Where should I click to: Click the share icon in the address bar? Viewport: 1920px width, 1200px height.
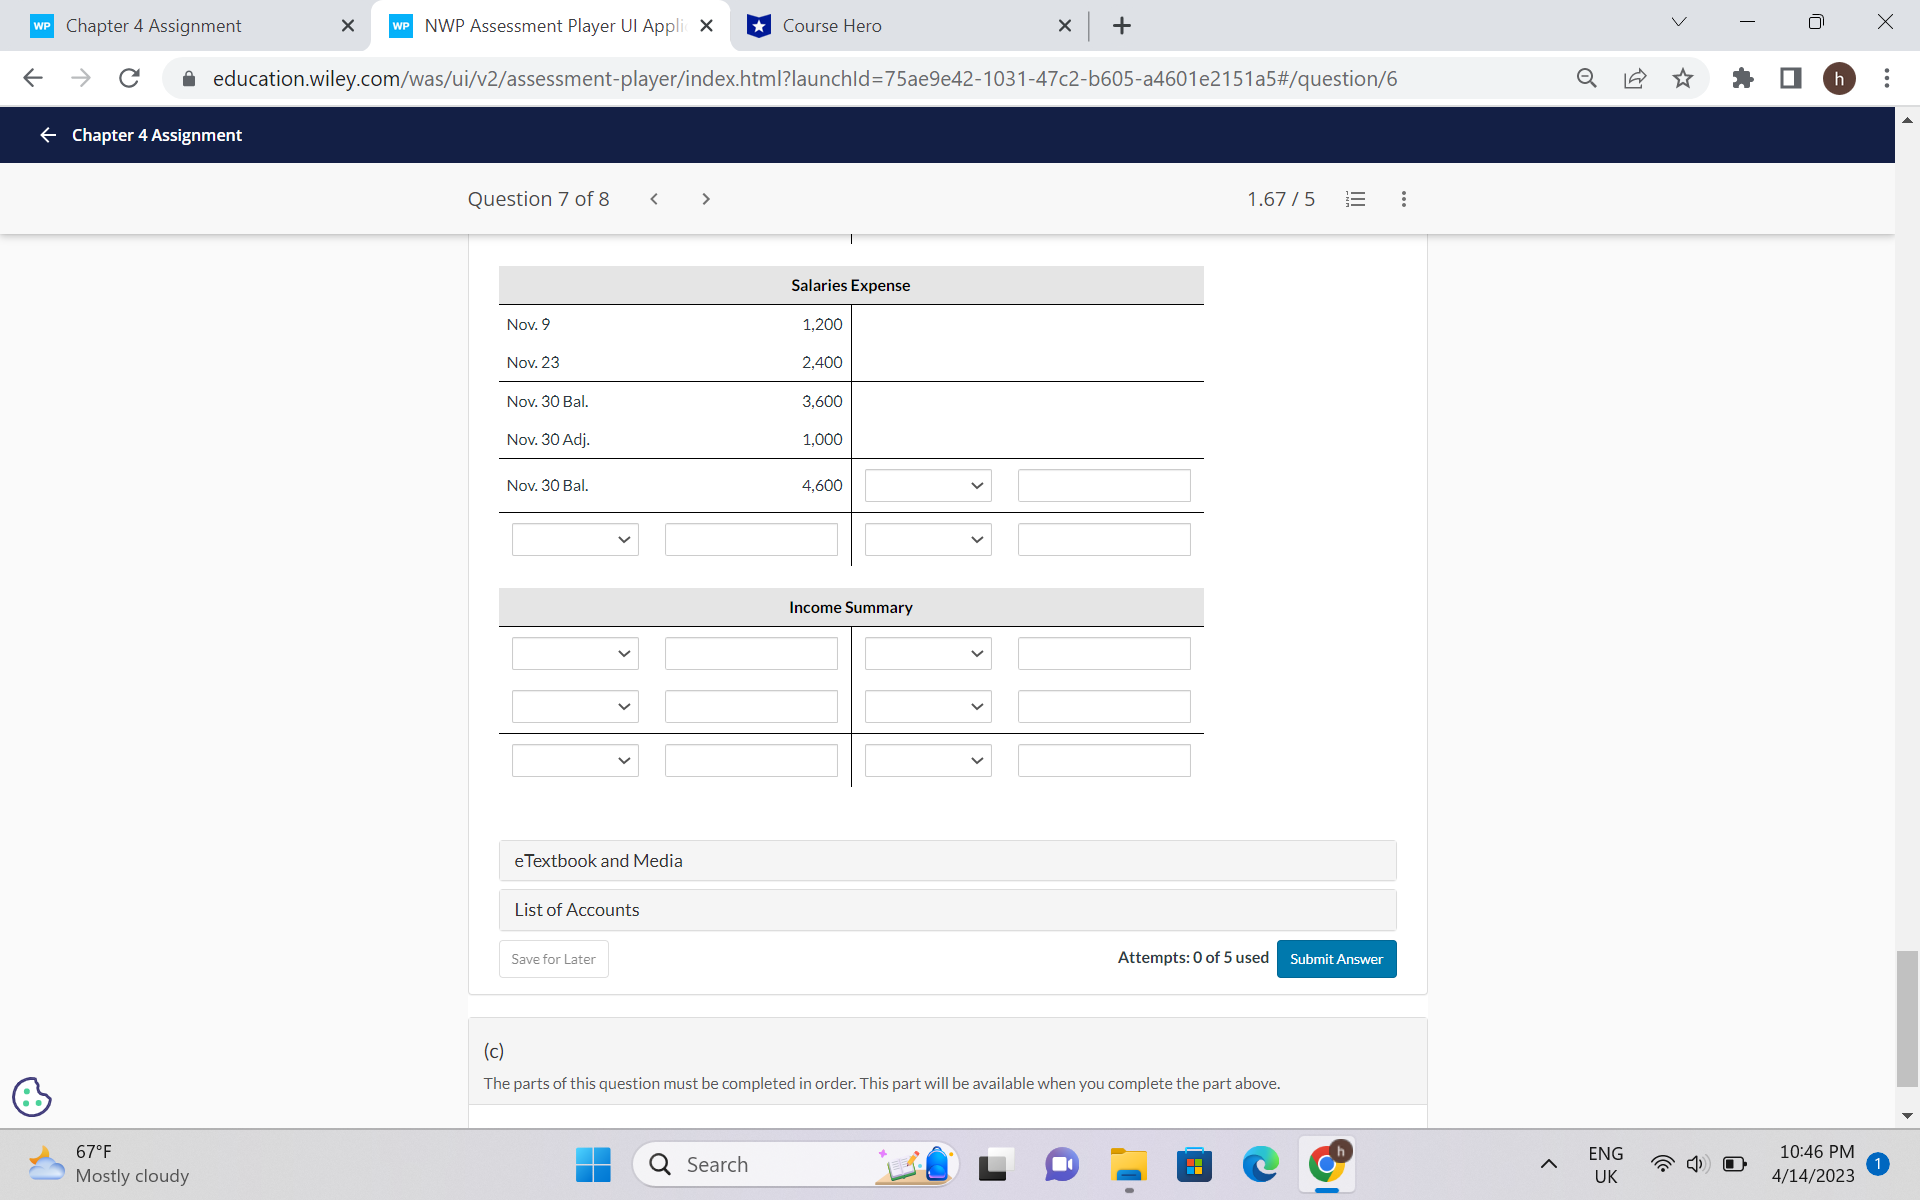coord(1634,78)
